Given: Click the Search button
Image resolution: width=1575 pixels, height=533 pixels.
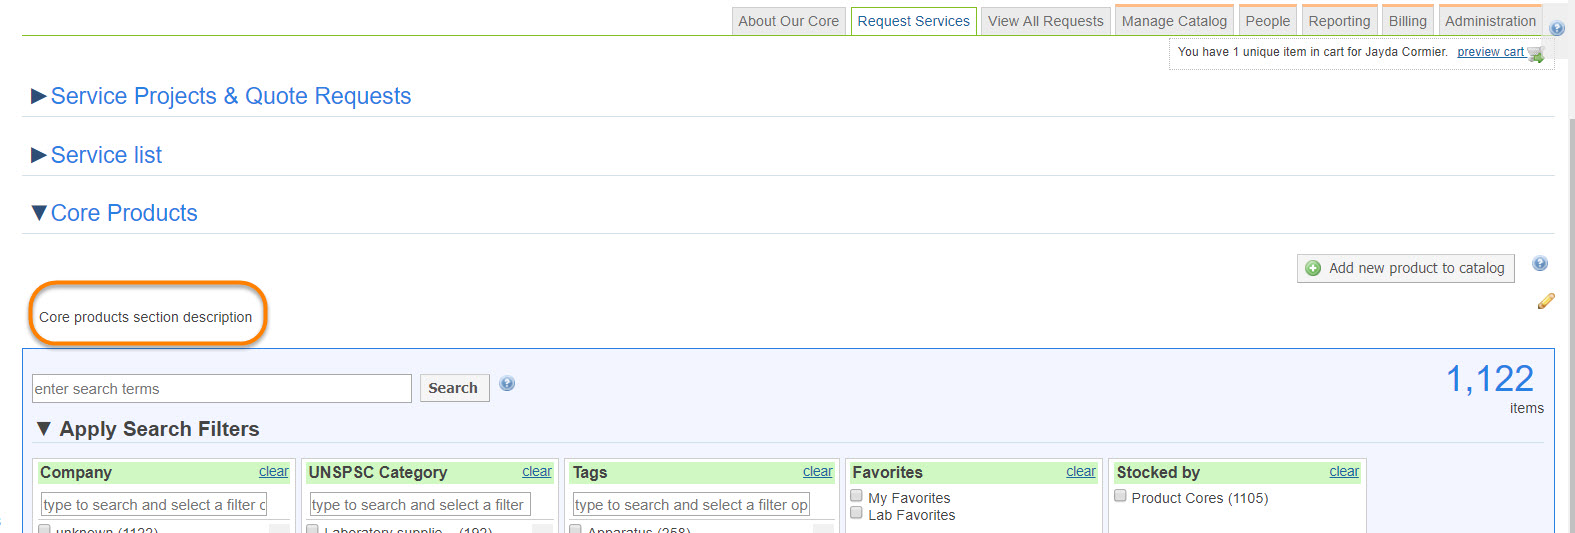Looking at the screenshot, I should point(453,388).
